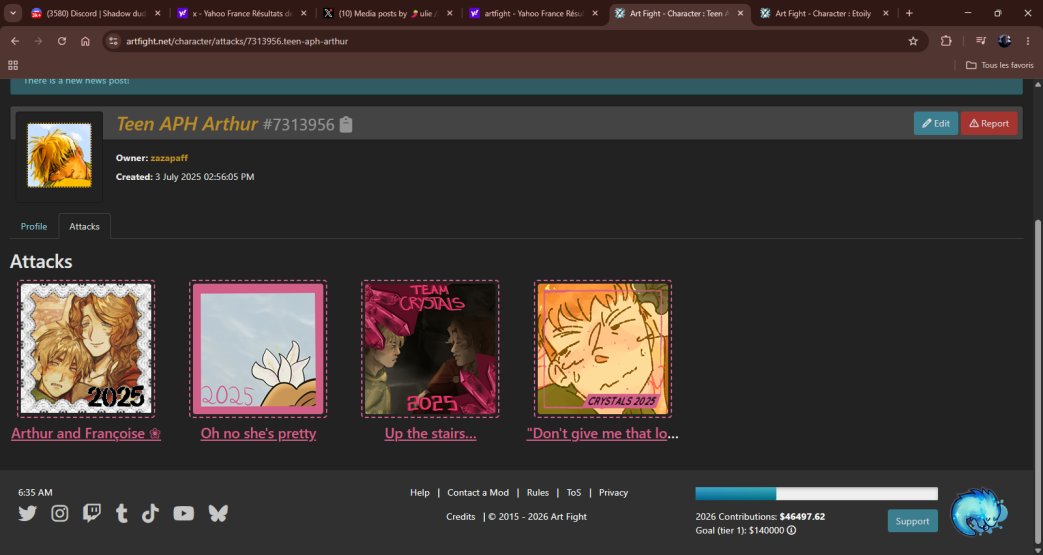Open the Up the stairs... attack link

(x=430, y=433)
